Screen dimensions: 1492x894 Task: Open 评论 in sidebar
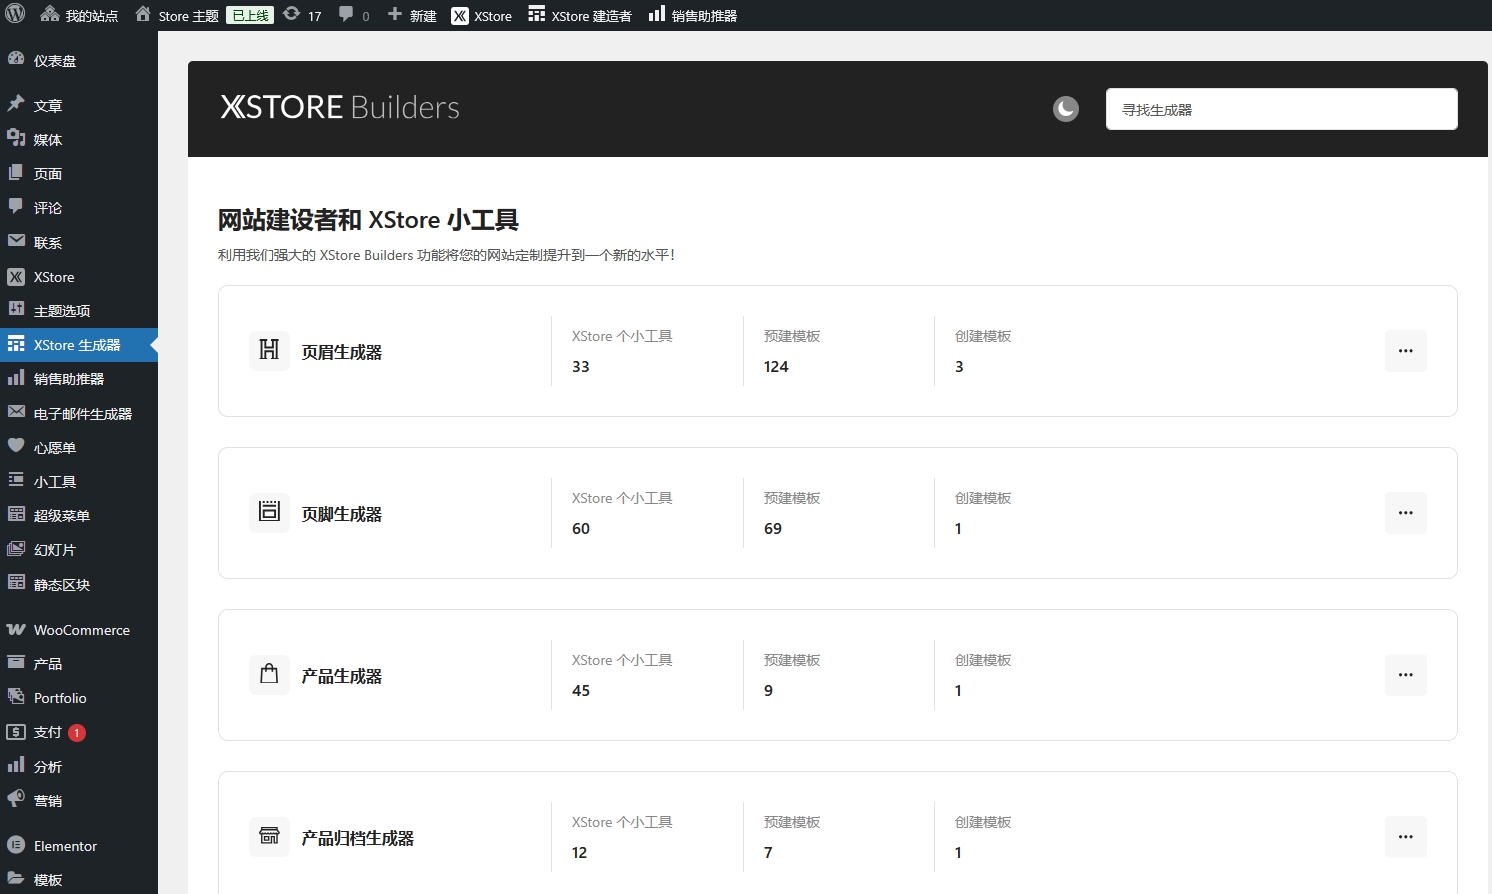[x=79, y=208]
